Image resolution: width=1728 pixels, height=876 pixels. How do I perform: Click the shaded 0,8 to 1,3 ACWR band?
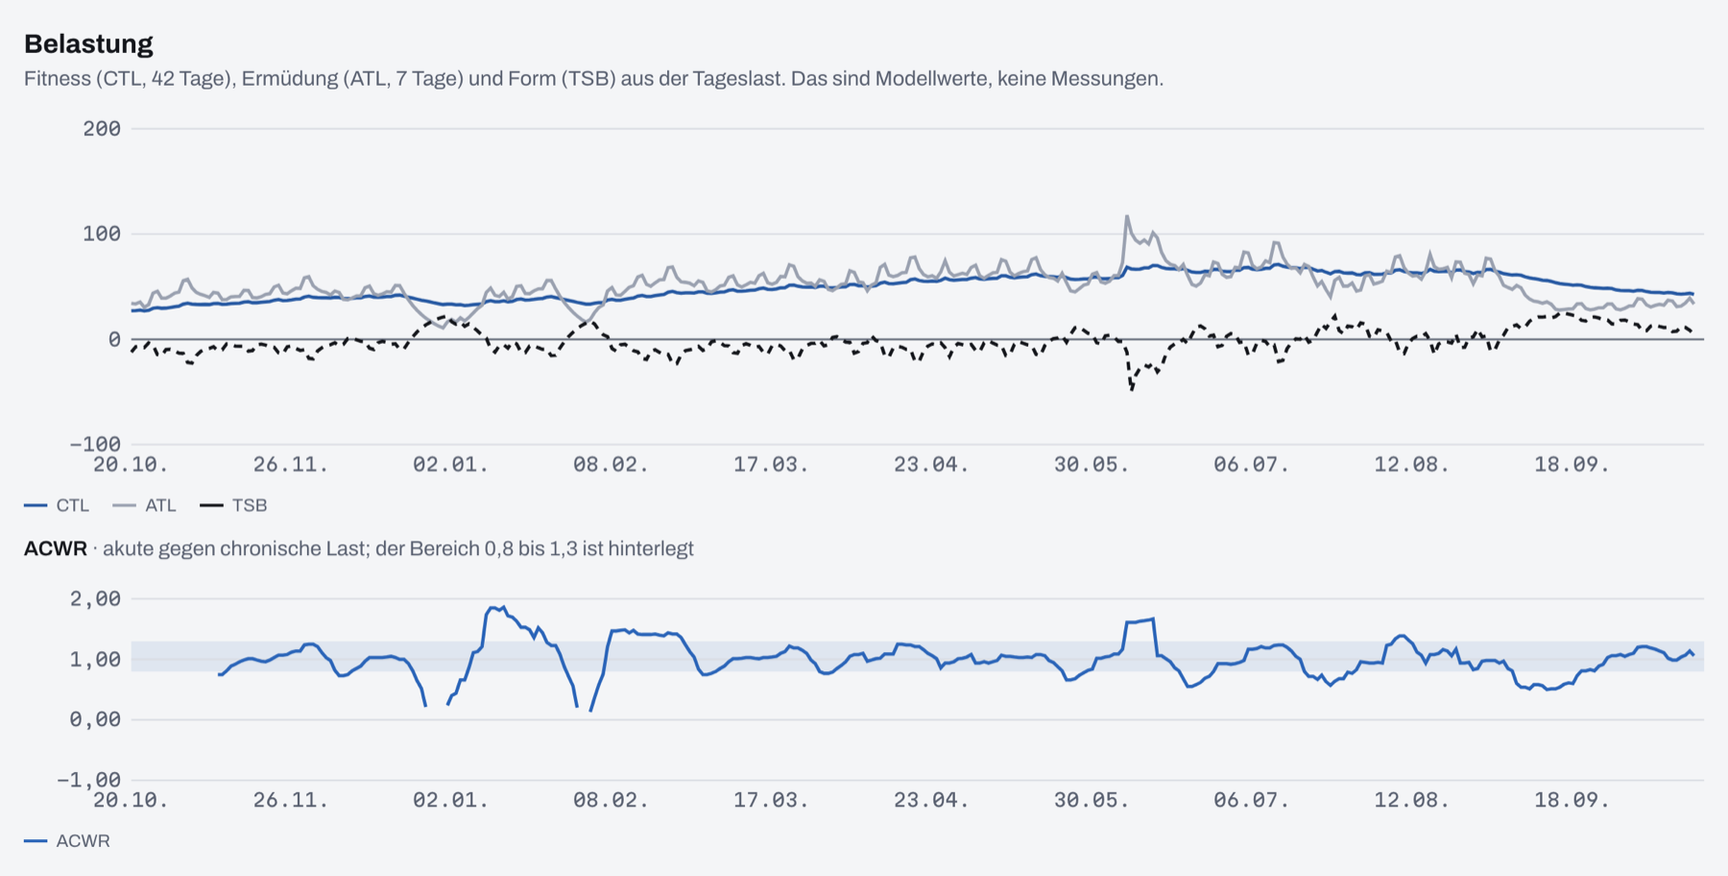pyautogui.click(x=917, y=656)
